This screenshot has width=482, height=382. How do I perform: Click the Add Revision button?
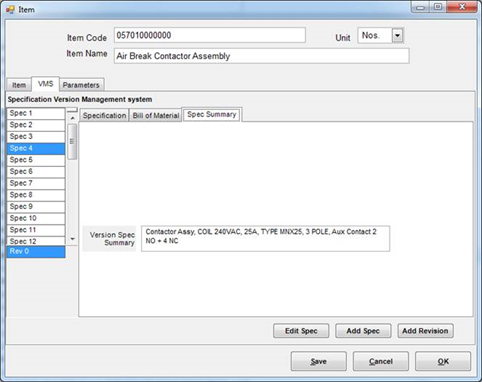425,331
